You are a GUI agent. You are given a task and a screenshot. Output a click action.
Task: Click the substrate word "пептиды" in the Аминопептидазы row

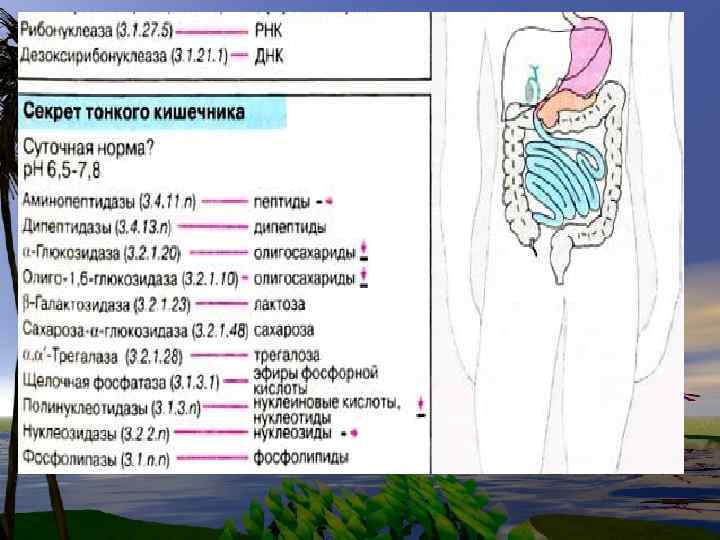click(281, 202)
